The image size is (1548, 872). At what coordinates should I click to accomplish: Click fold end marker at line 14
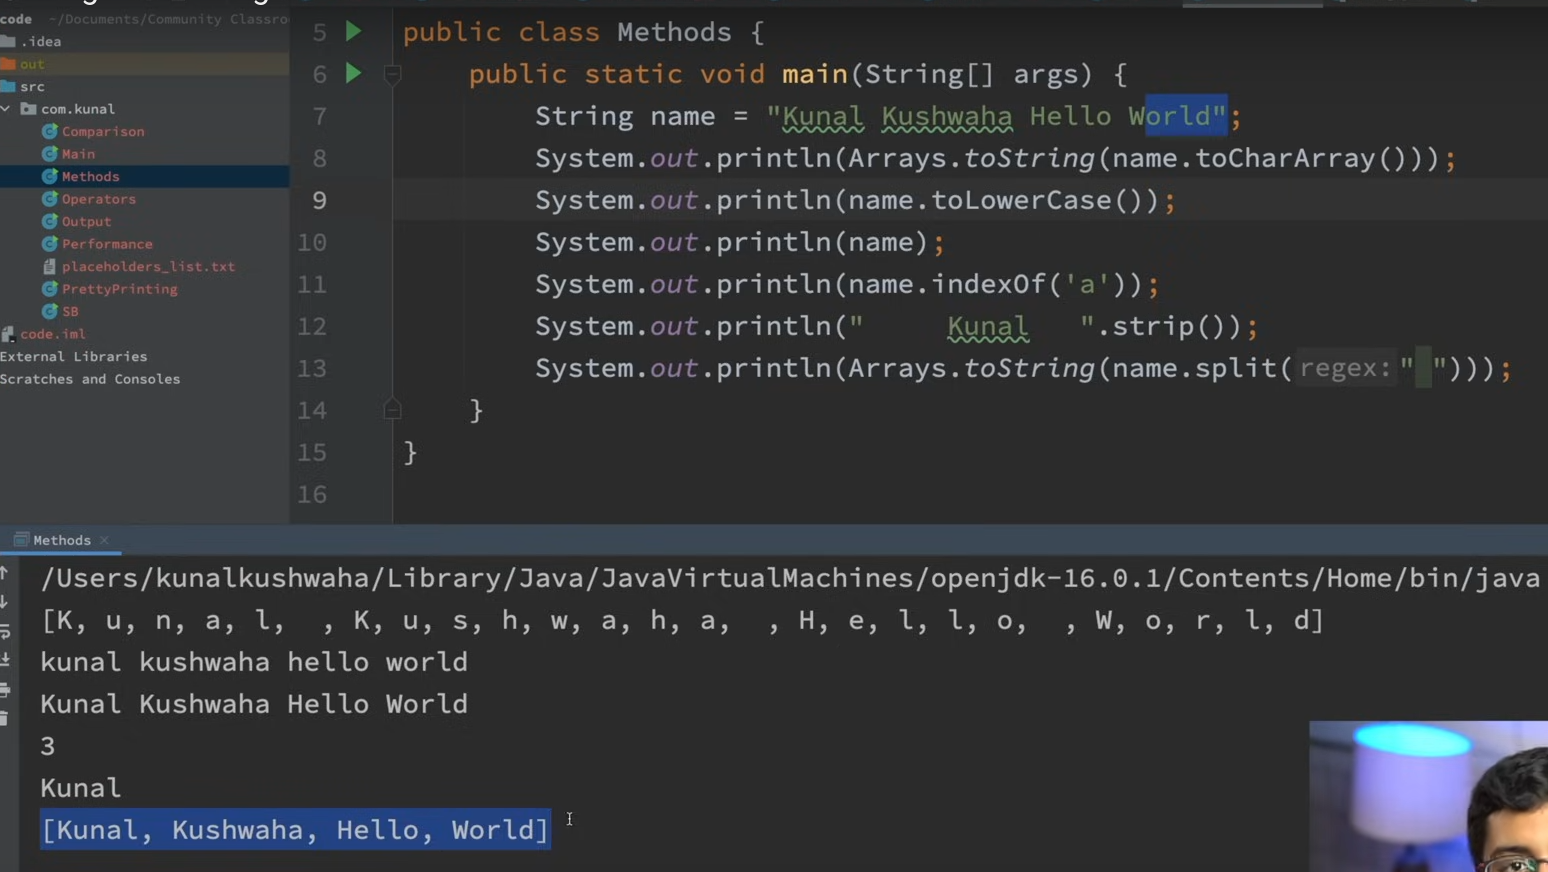pyautogui.click(x=392, y=410)
